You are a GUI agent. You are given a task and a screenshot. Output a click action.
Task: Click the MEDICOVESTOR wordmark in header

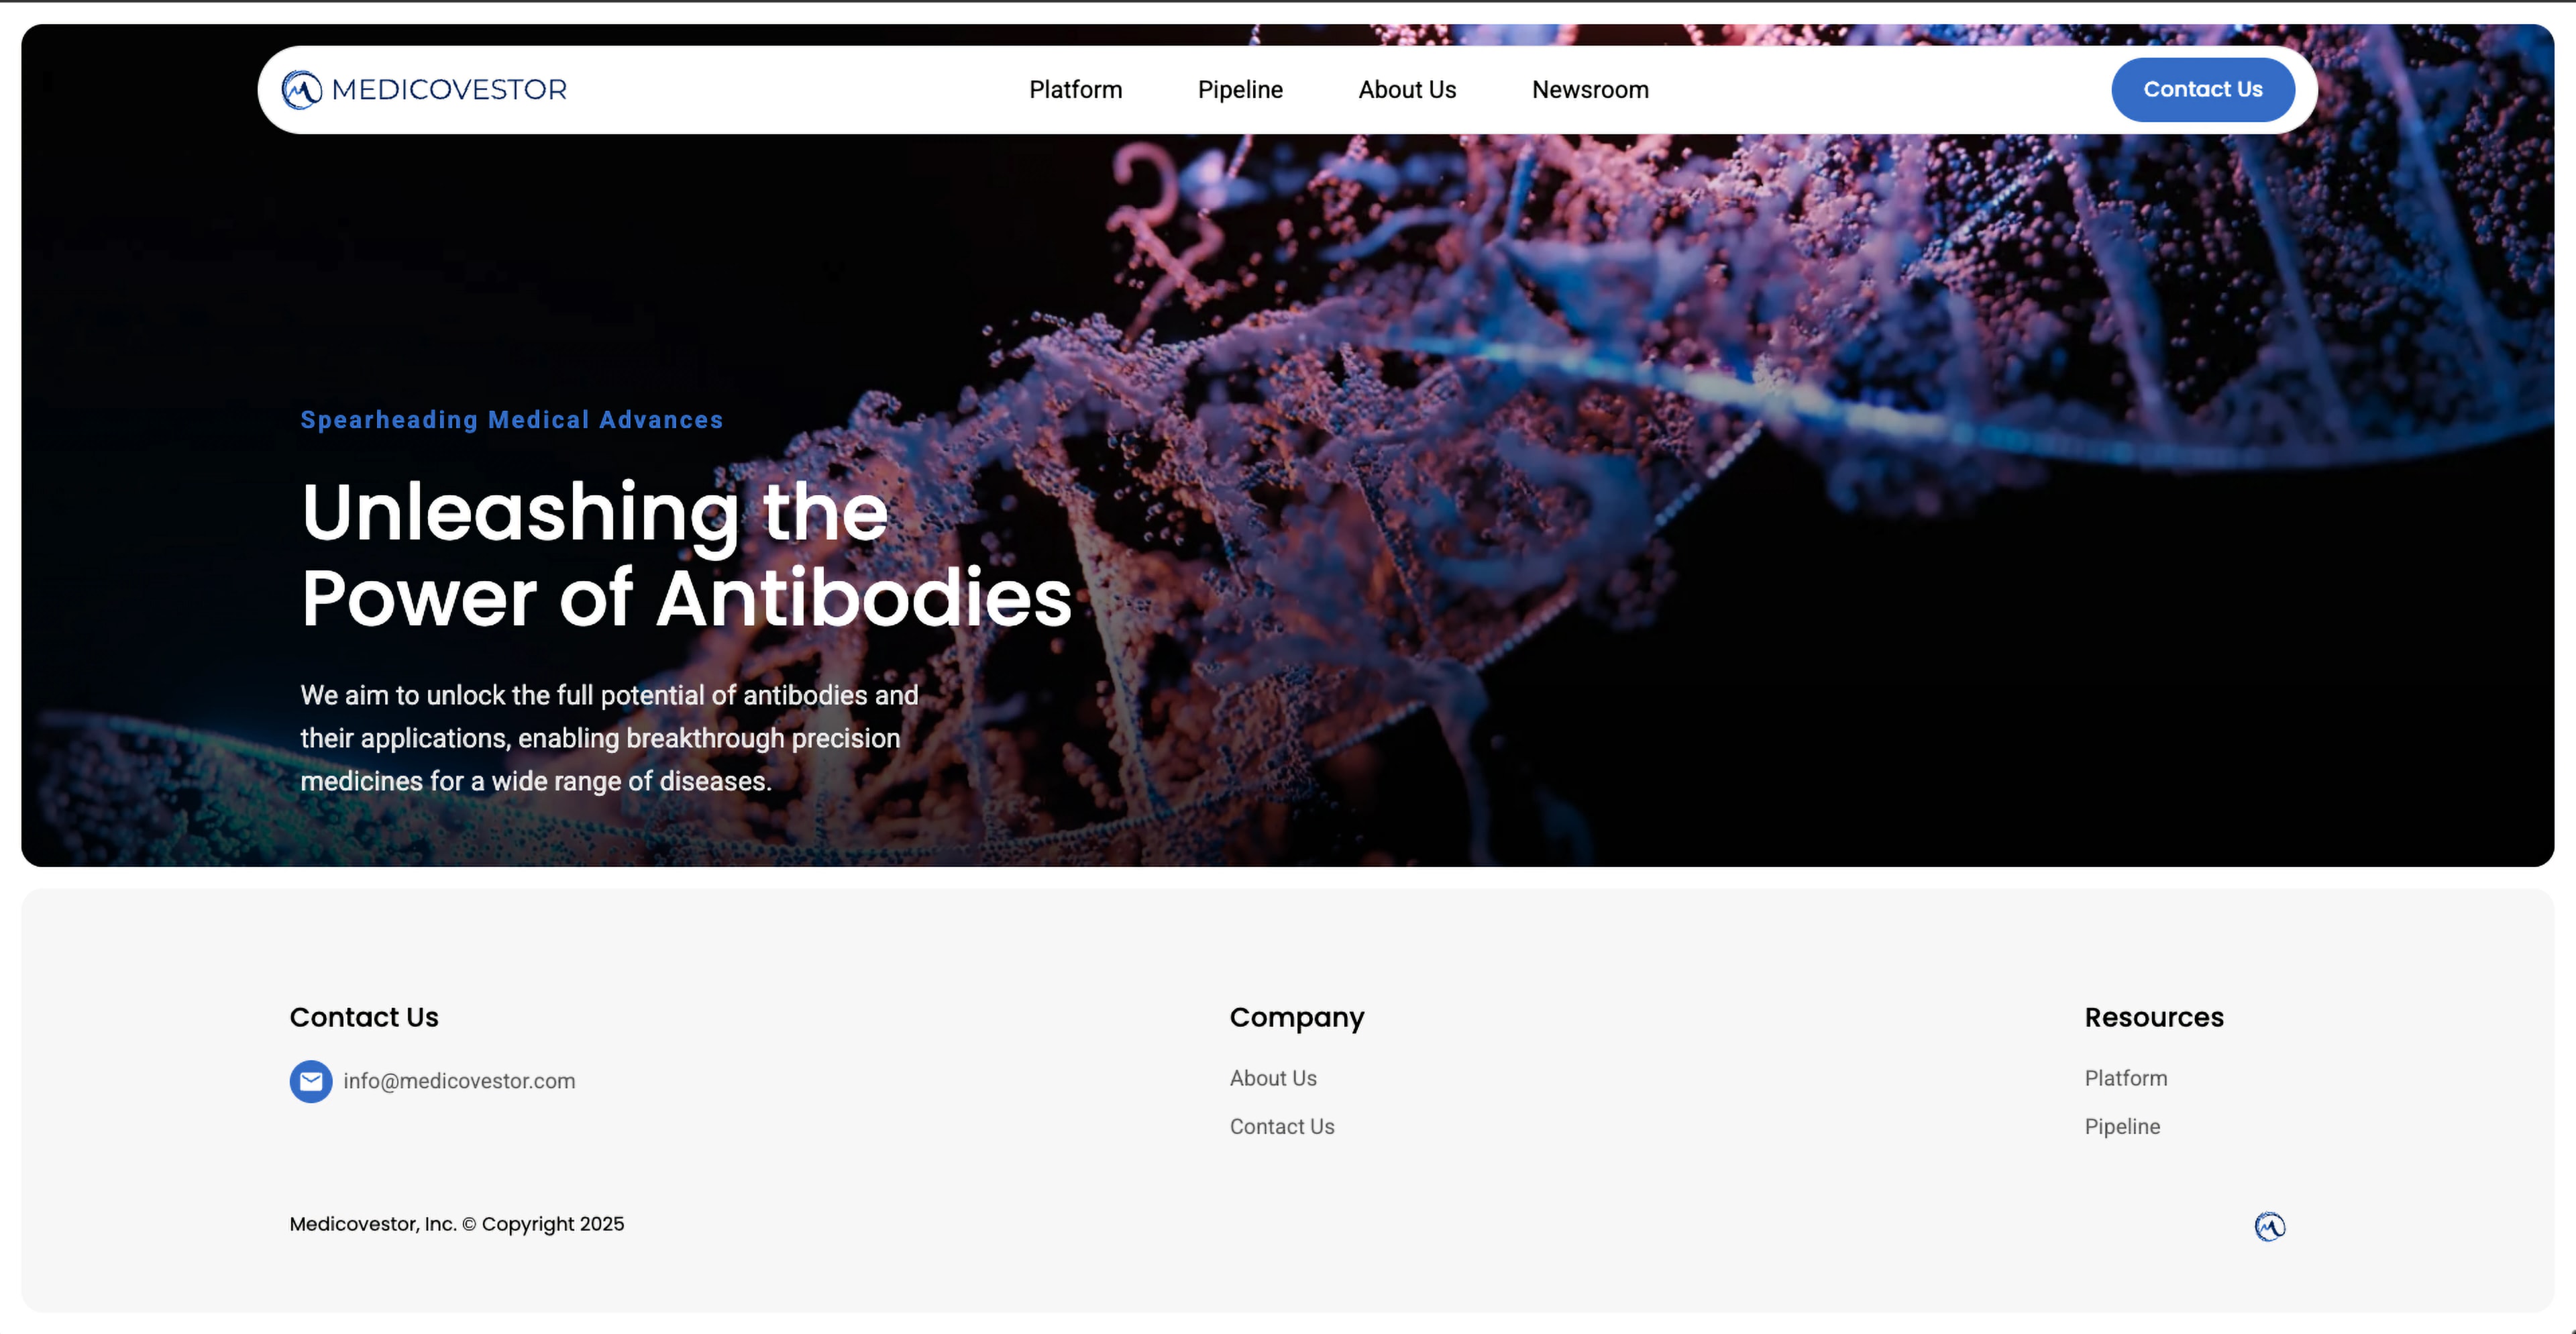click(x=449, y=90)
